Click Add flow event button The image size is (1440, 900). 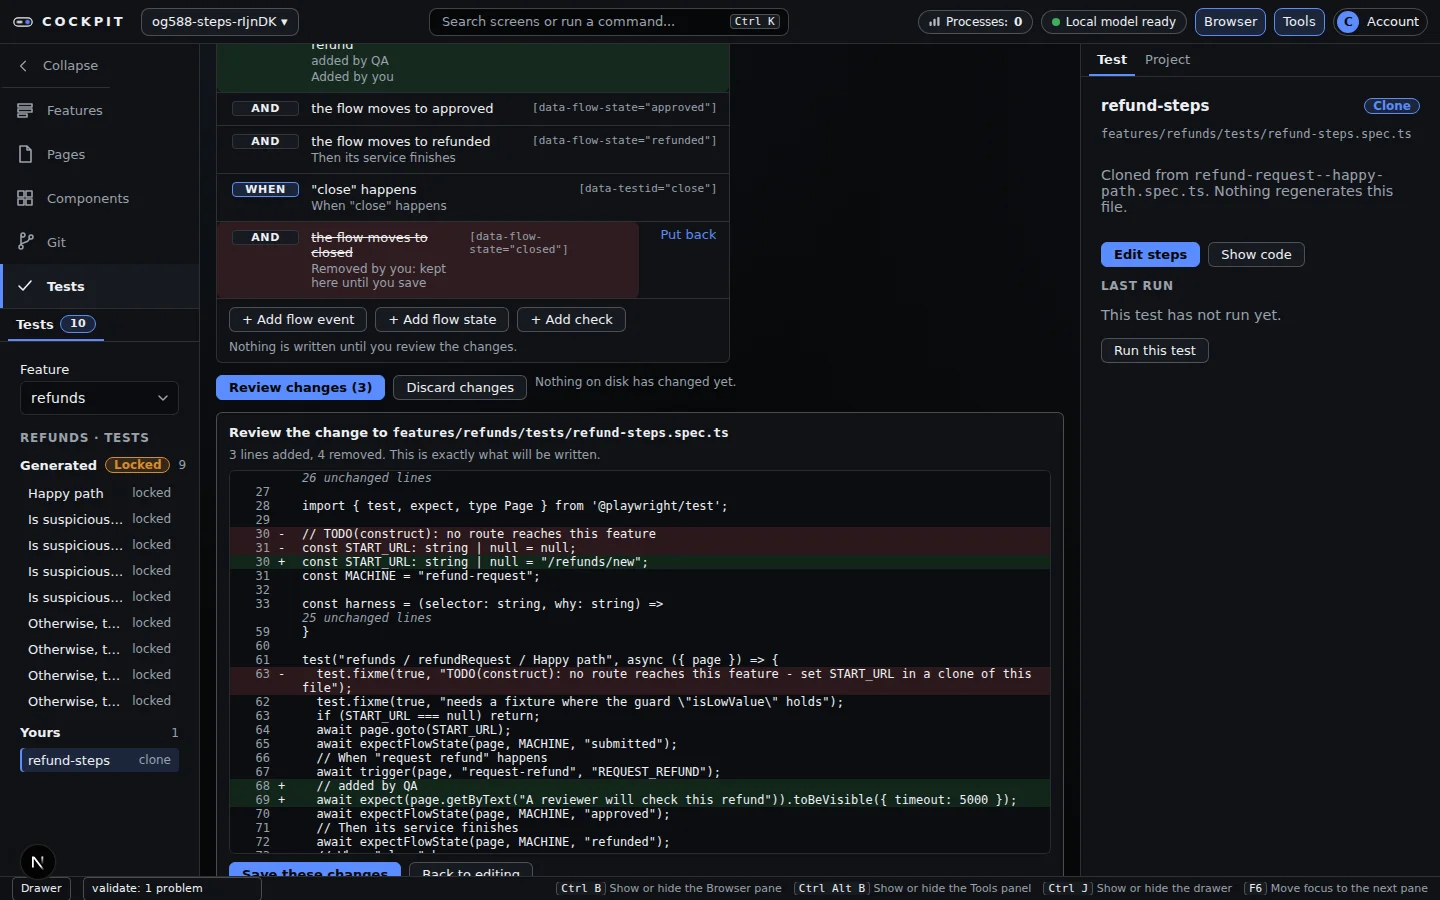coord(298,319)
